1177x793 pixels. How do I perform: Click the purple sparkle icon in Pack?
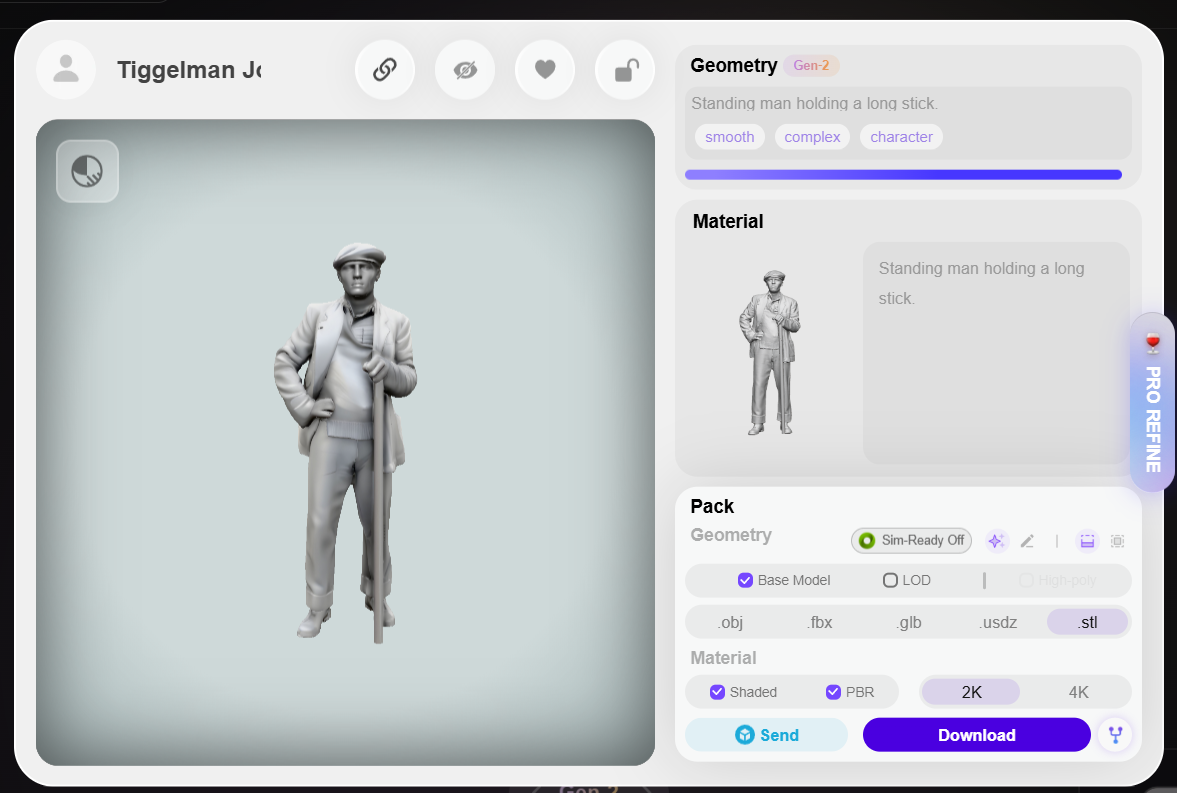pos(996,541)
